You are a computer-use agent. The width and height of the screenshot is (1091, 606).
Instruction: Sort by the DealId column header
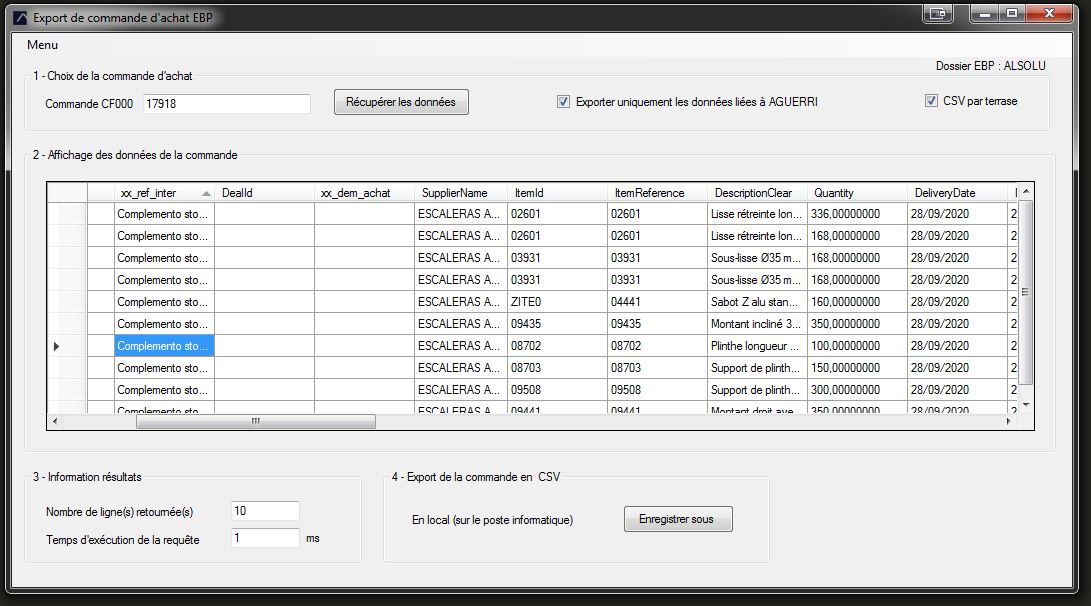[x=264, y=193]
